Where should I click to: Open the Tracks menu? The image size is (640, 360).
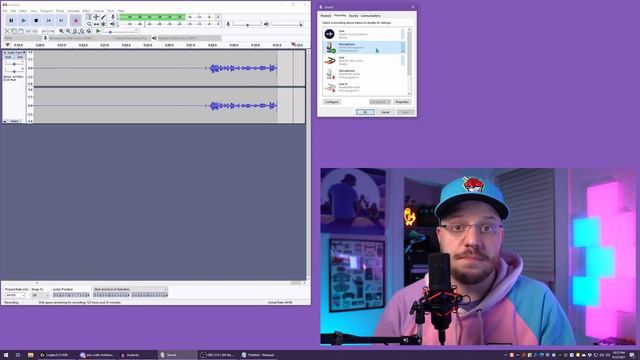(60, 11)
